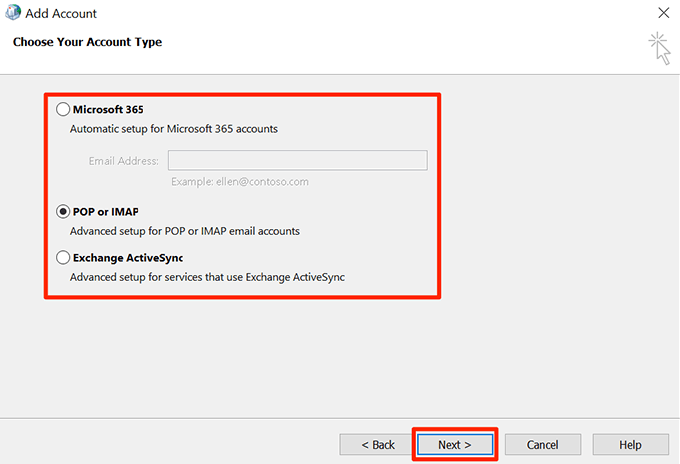The height and width of the screenshot is (464, 680).
Task: Click 'Advanced setup for POP or IMAP email accounts'
Action: coord(185,231)
